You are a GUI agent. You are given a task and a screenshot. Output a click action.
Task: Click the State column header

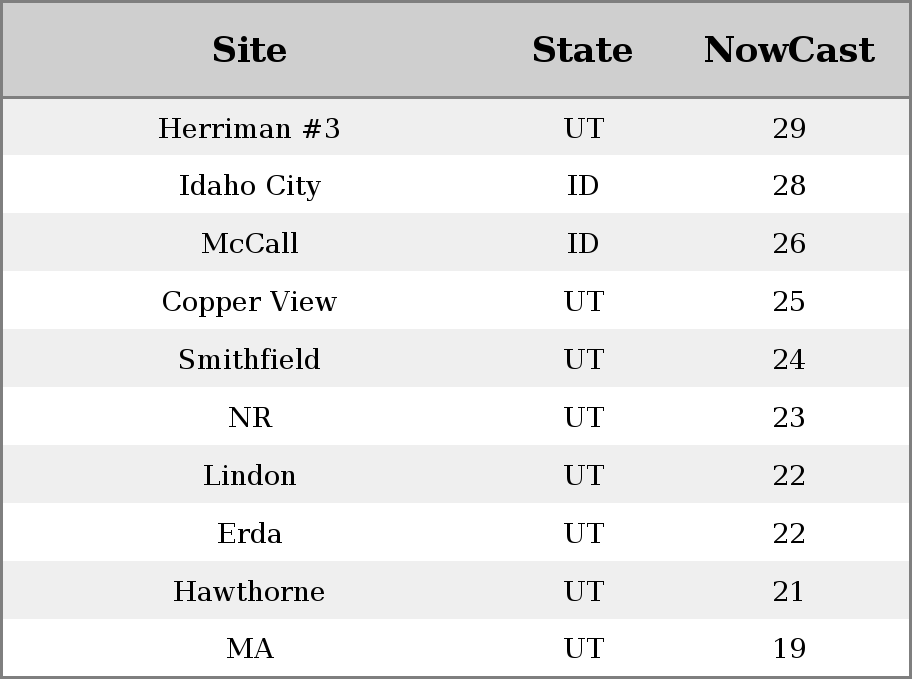tap(582, 50)
